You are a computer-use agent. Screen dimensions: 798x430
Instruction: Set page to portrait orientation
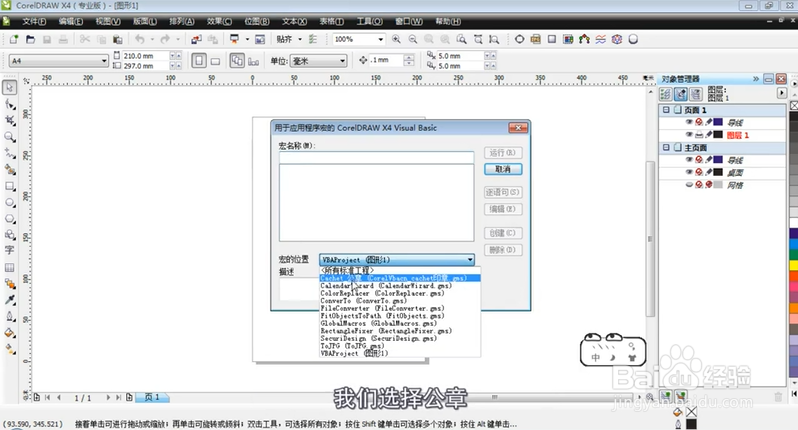tap(199, 61)
